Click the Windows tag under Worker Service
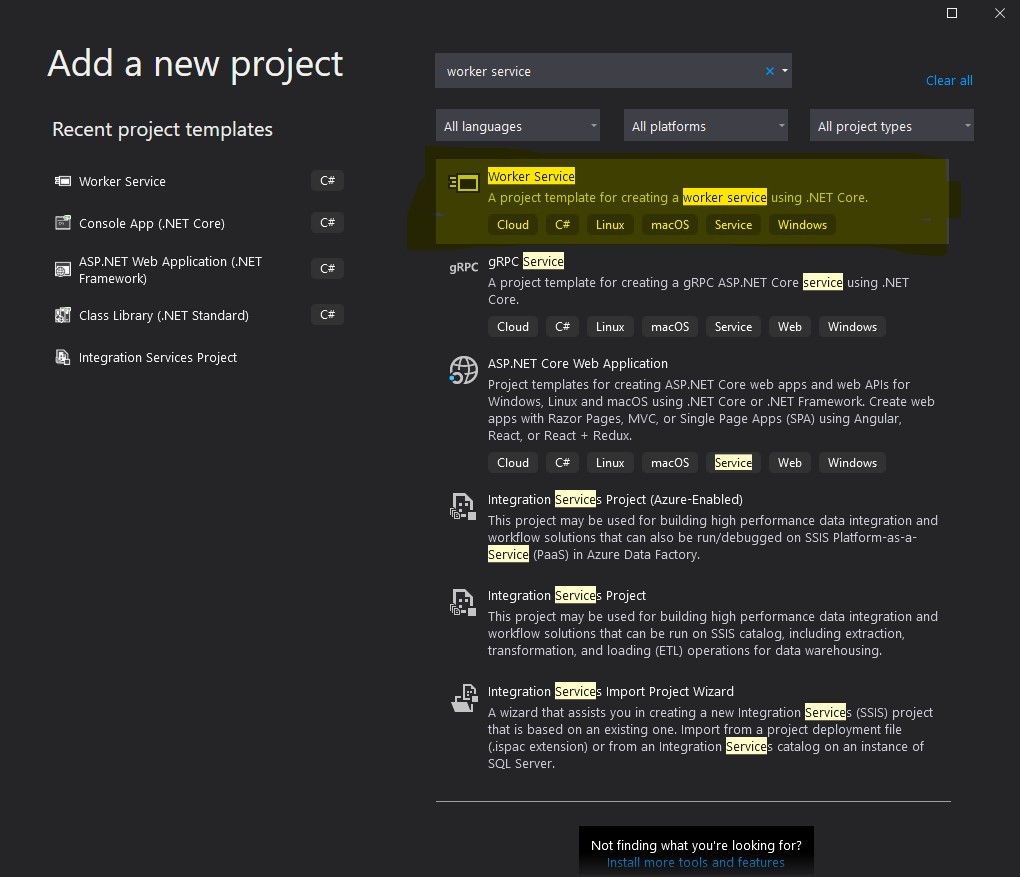Image resolution: width=1020 pixels, height=877 pixels. pos(802,224)
